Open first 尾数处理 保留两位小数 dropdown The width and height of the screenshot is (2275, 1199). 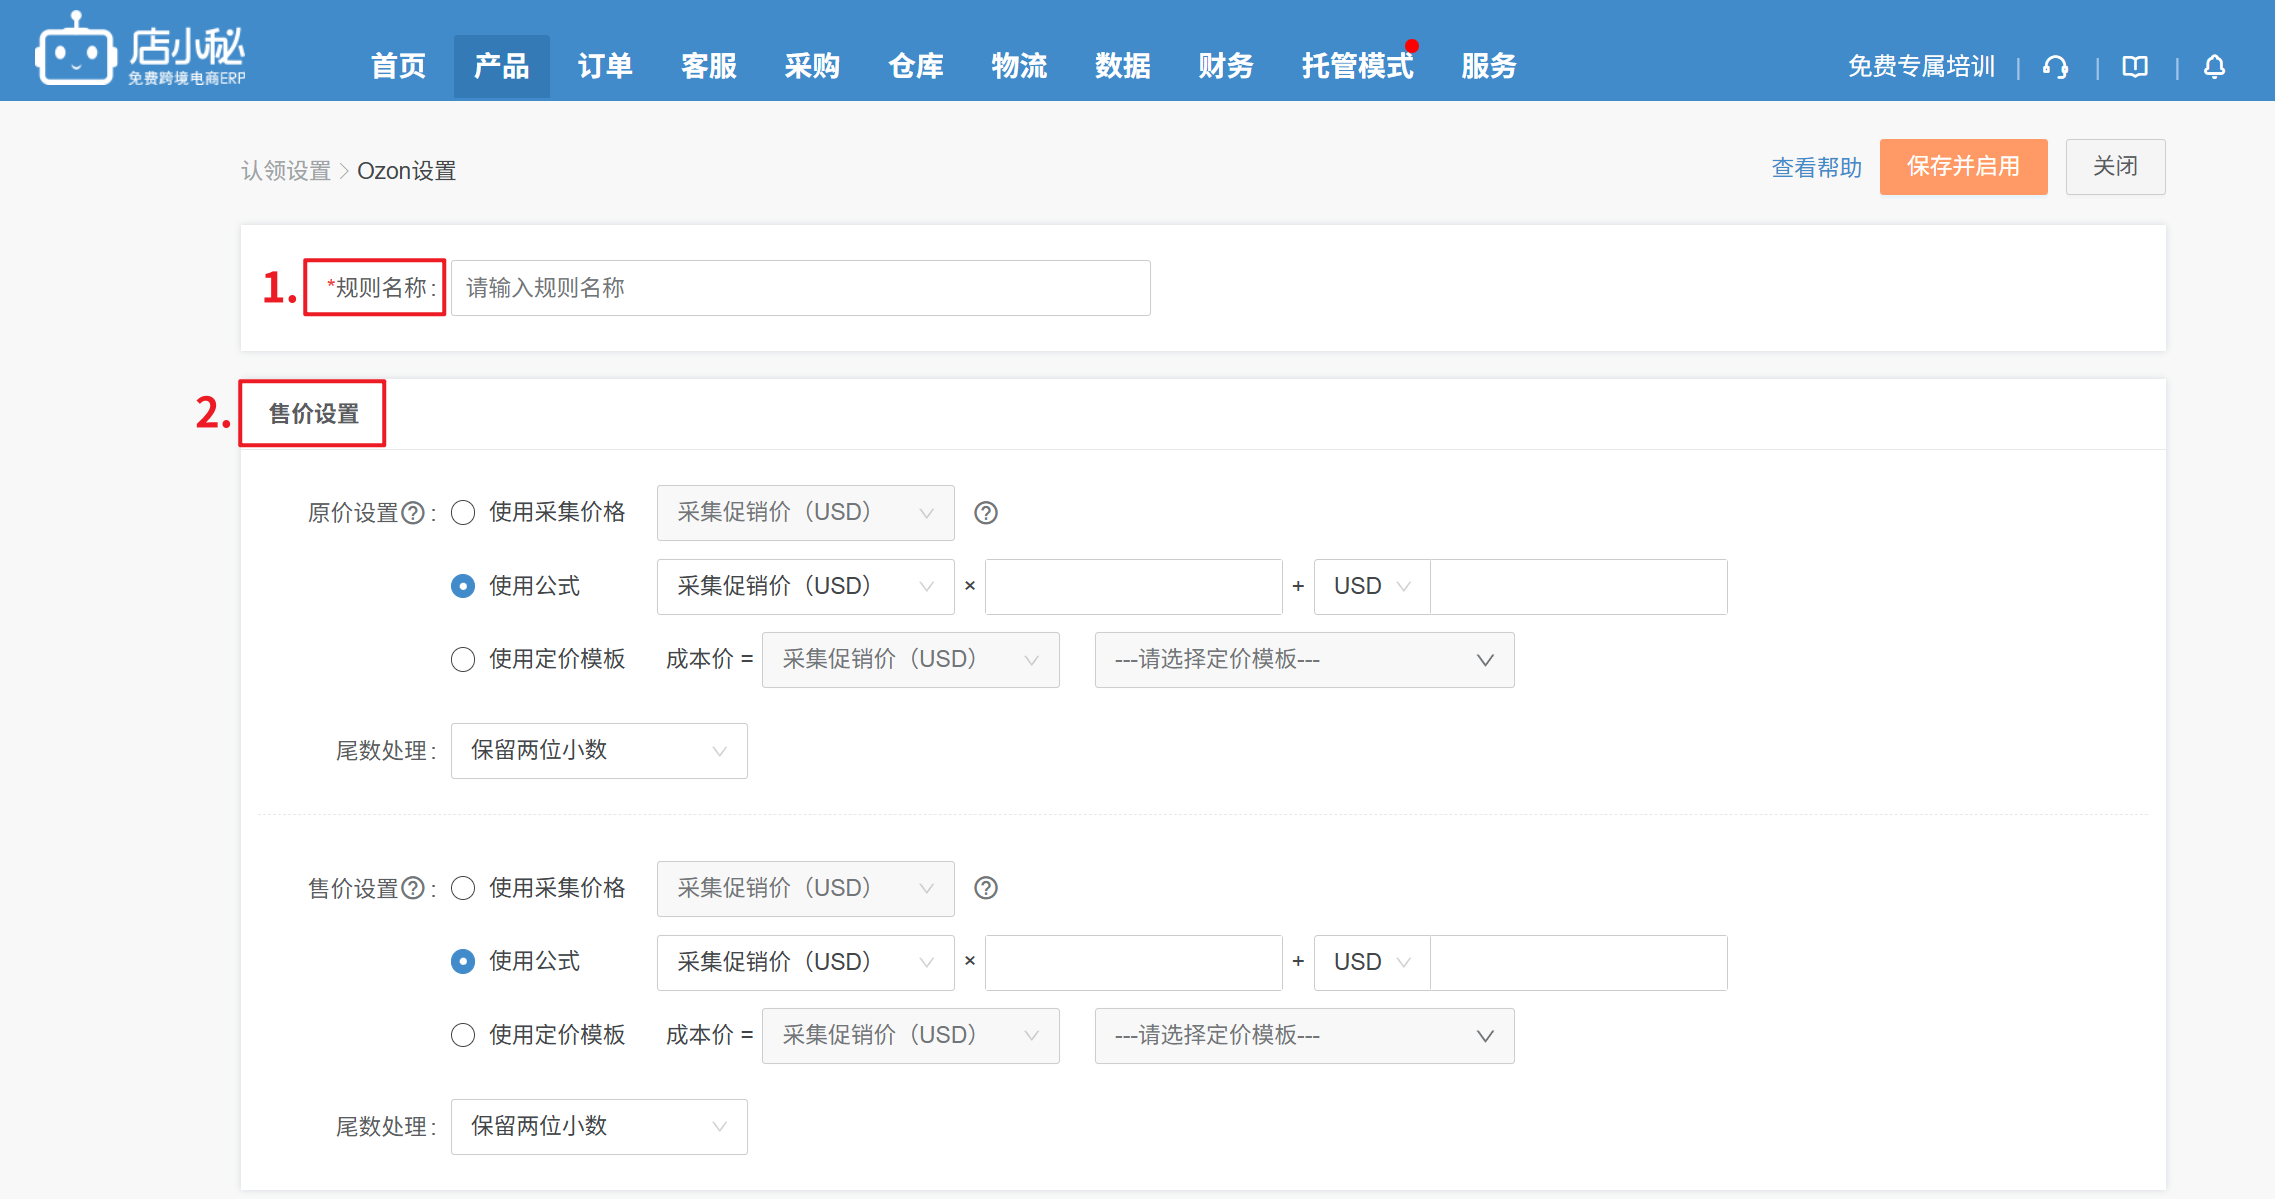point(598,751)
